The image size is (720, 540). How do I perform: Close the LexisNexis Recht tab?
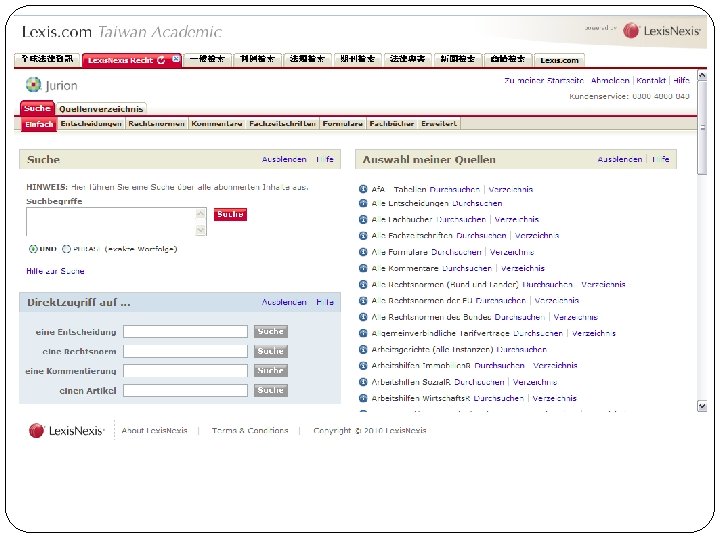pyautogui.click(x=176, y=59)
